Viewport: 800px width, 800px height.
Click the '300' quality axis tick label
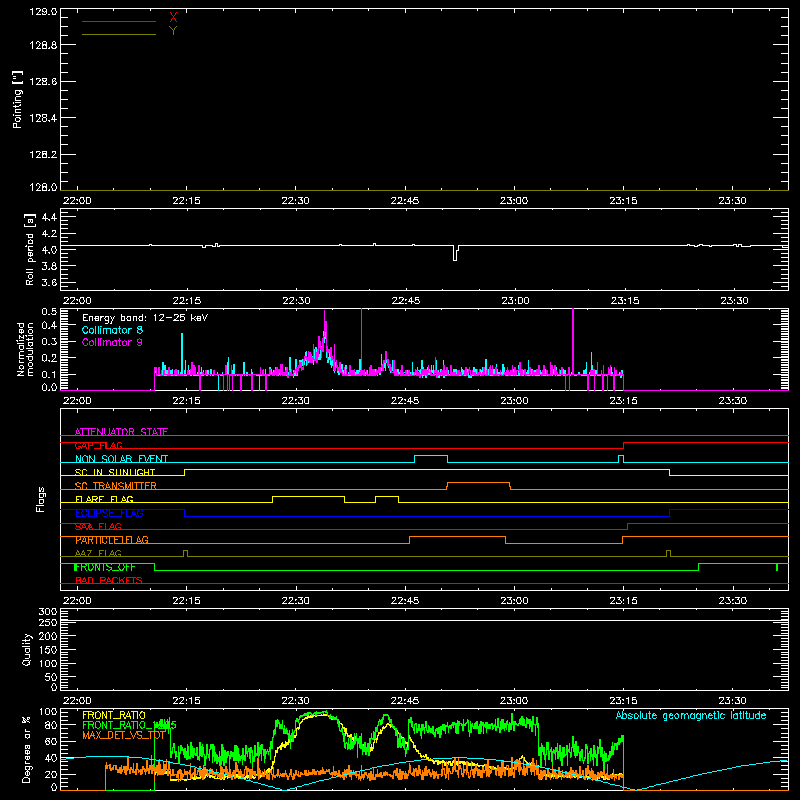(x=48, y=612)
